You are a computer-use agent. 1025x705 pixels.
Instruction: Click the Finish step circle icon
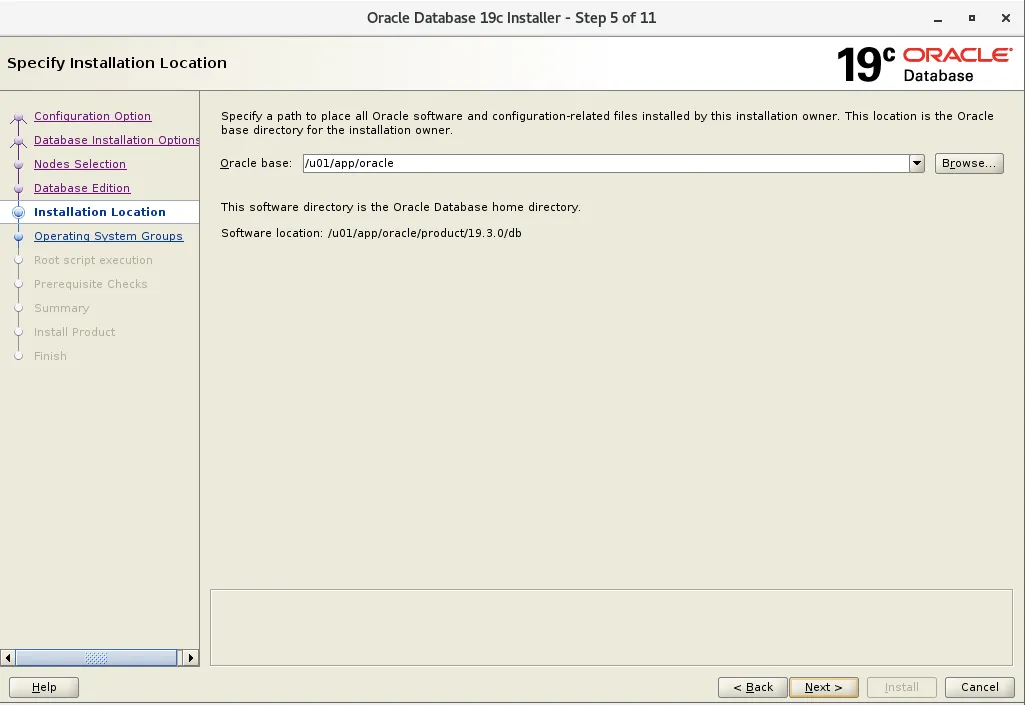click(x=17, y=356)
